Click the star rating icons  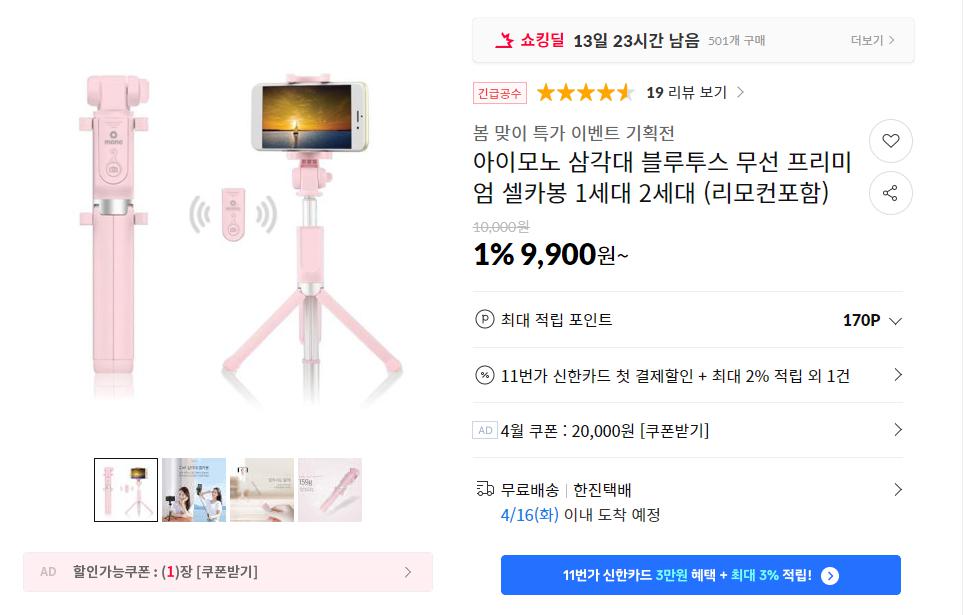(585, 93)
